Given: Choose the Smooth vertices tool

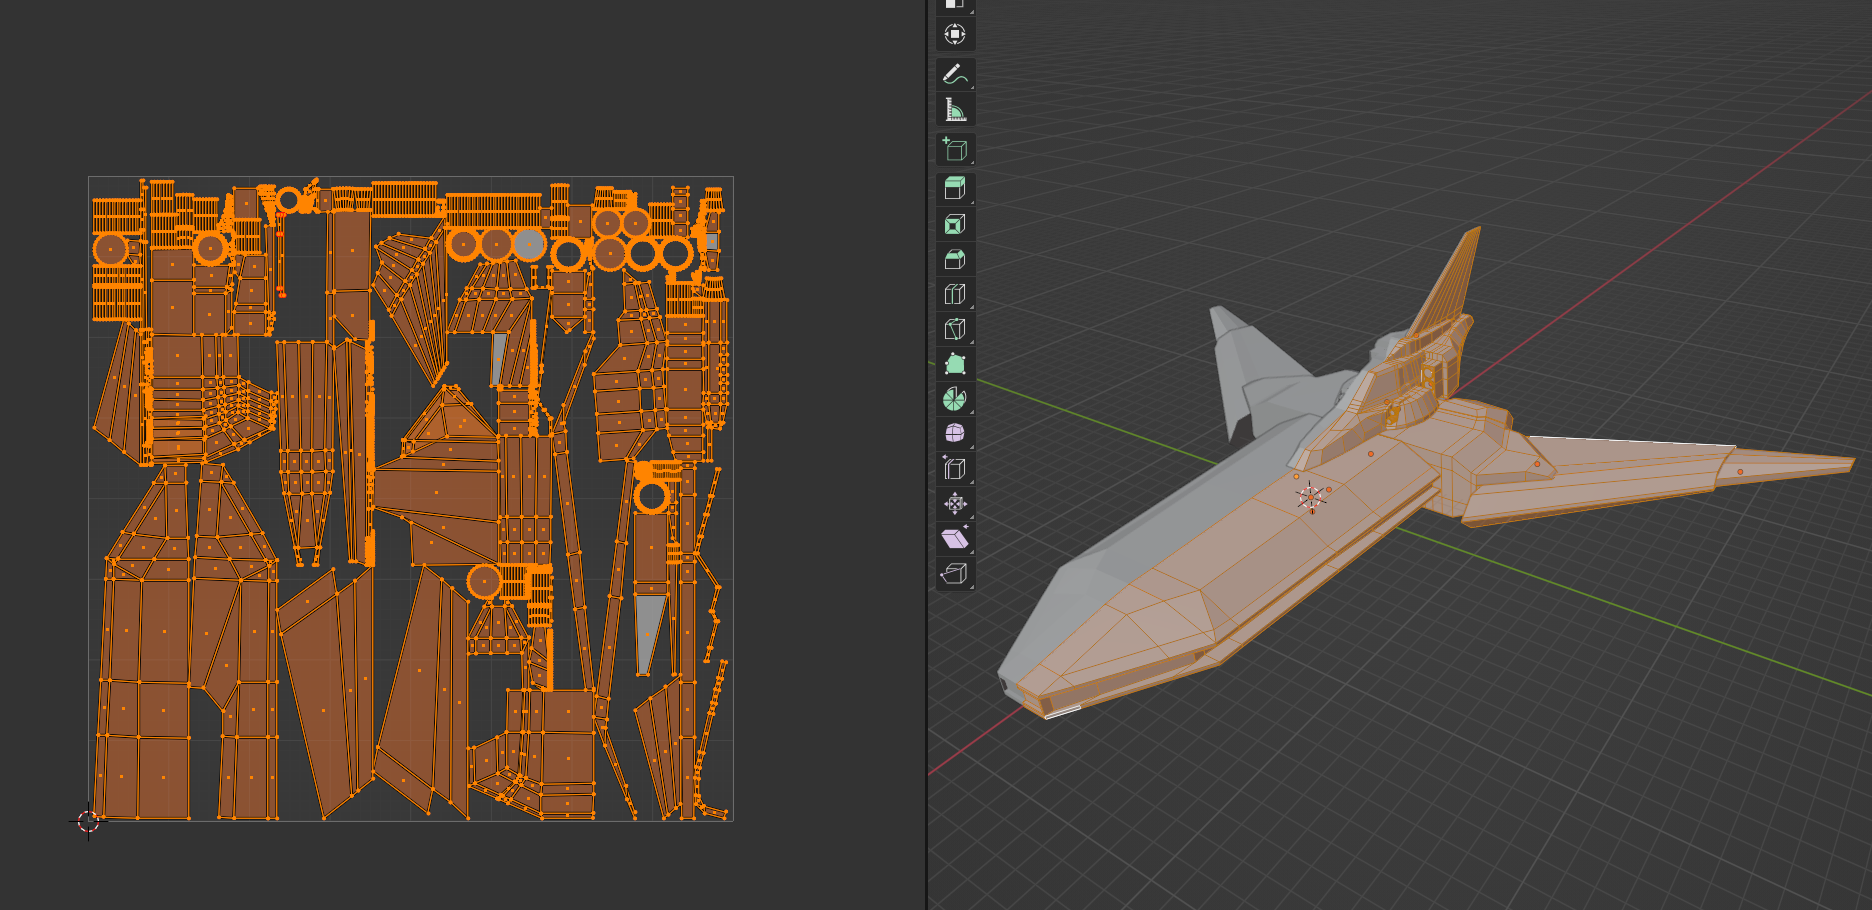Looking at the screenshot, I should [x=955, y=433].
